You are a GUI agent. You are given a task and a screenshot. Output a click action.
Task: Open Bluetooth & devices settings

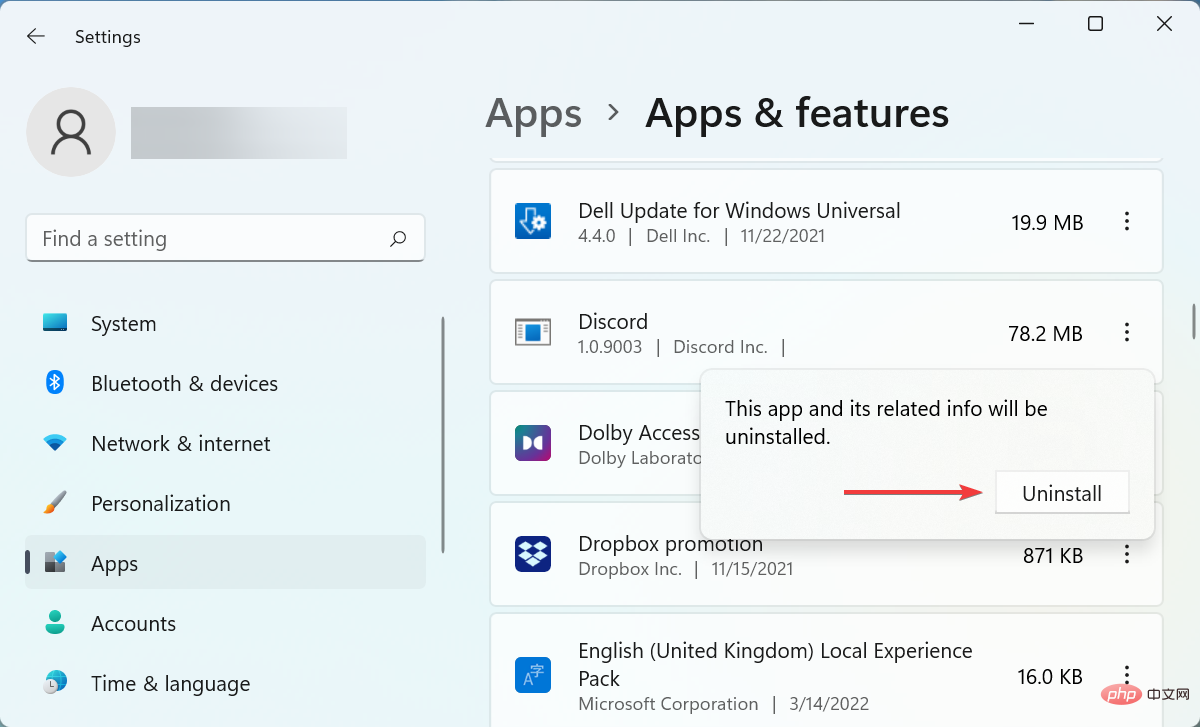tap(225, 384)
